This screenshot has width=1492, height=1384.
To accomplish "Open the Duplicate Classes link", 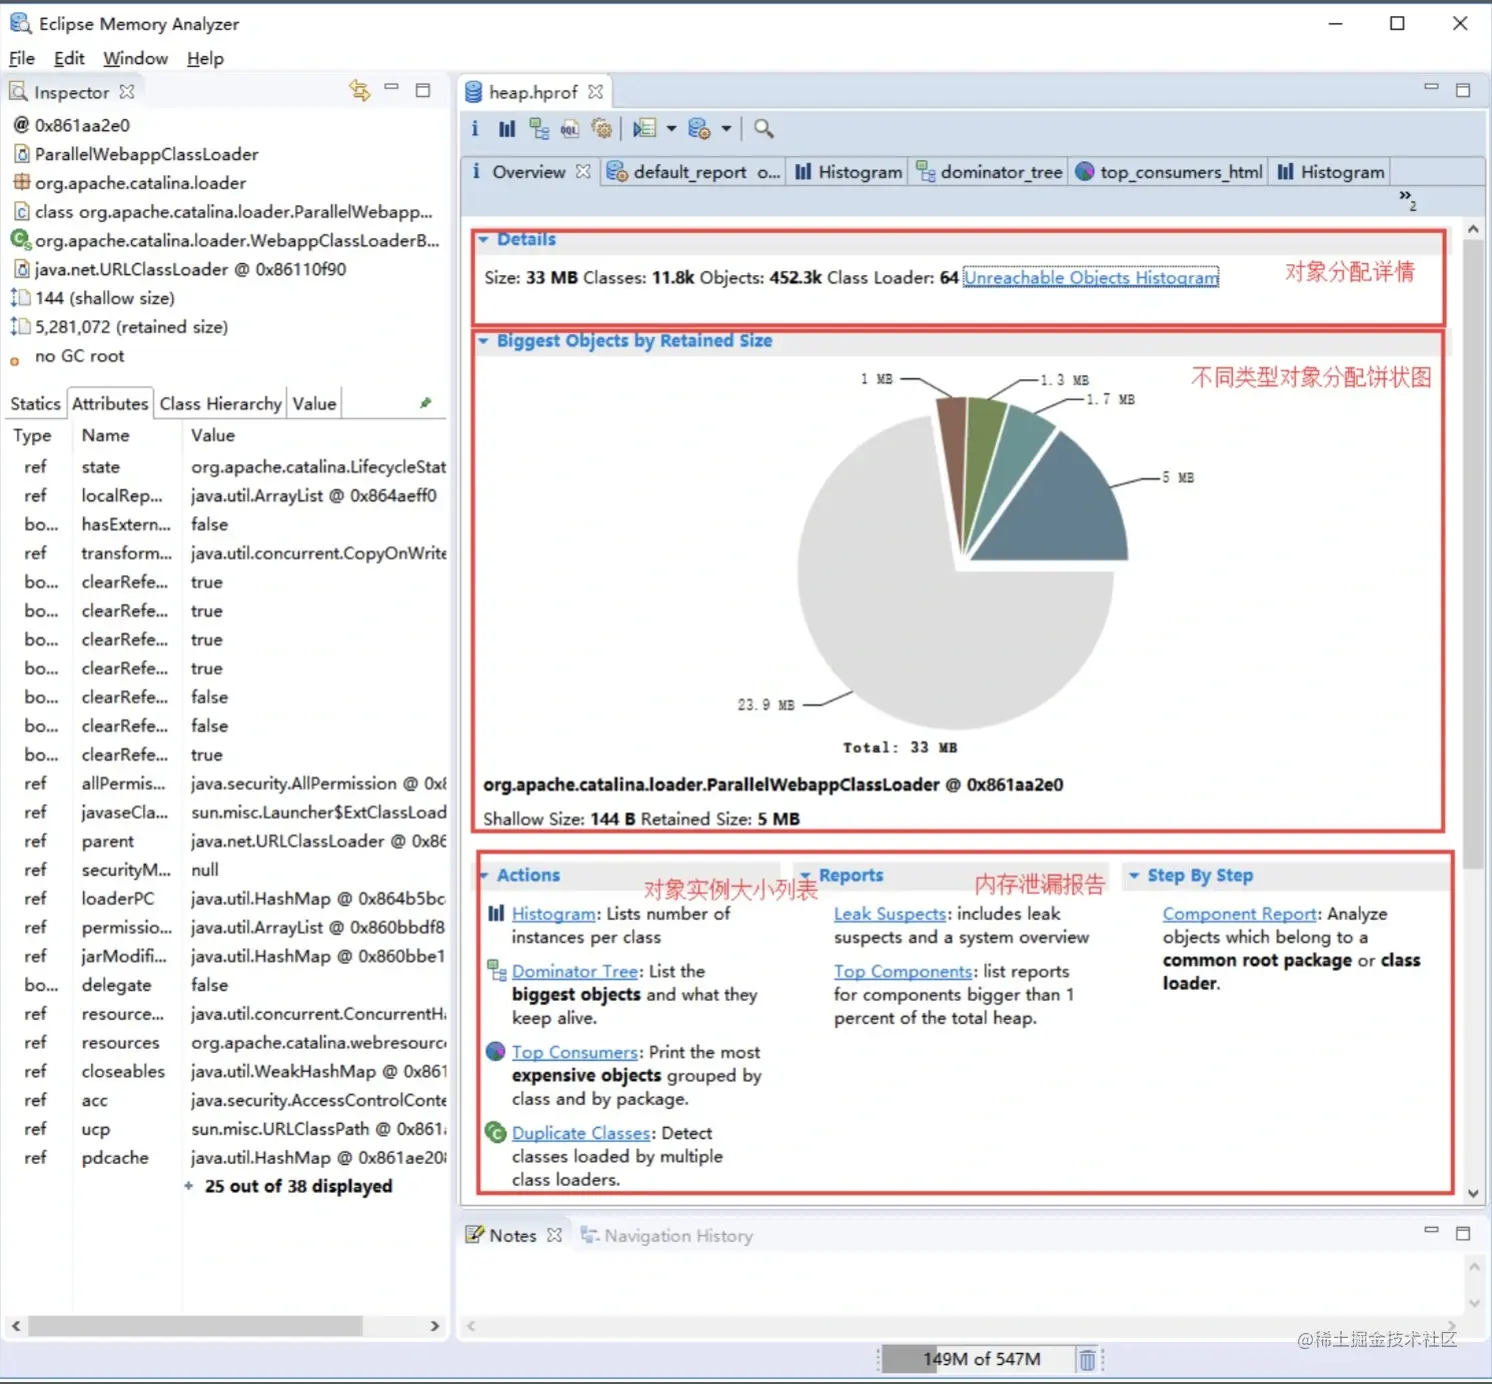I will tap(581, 1133).
